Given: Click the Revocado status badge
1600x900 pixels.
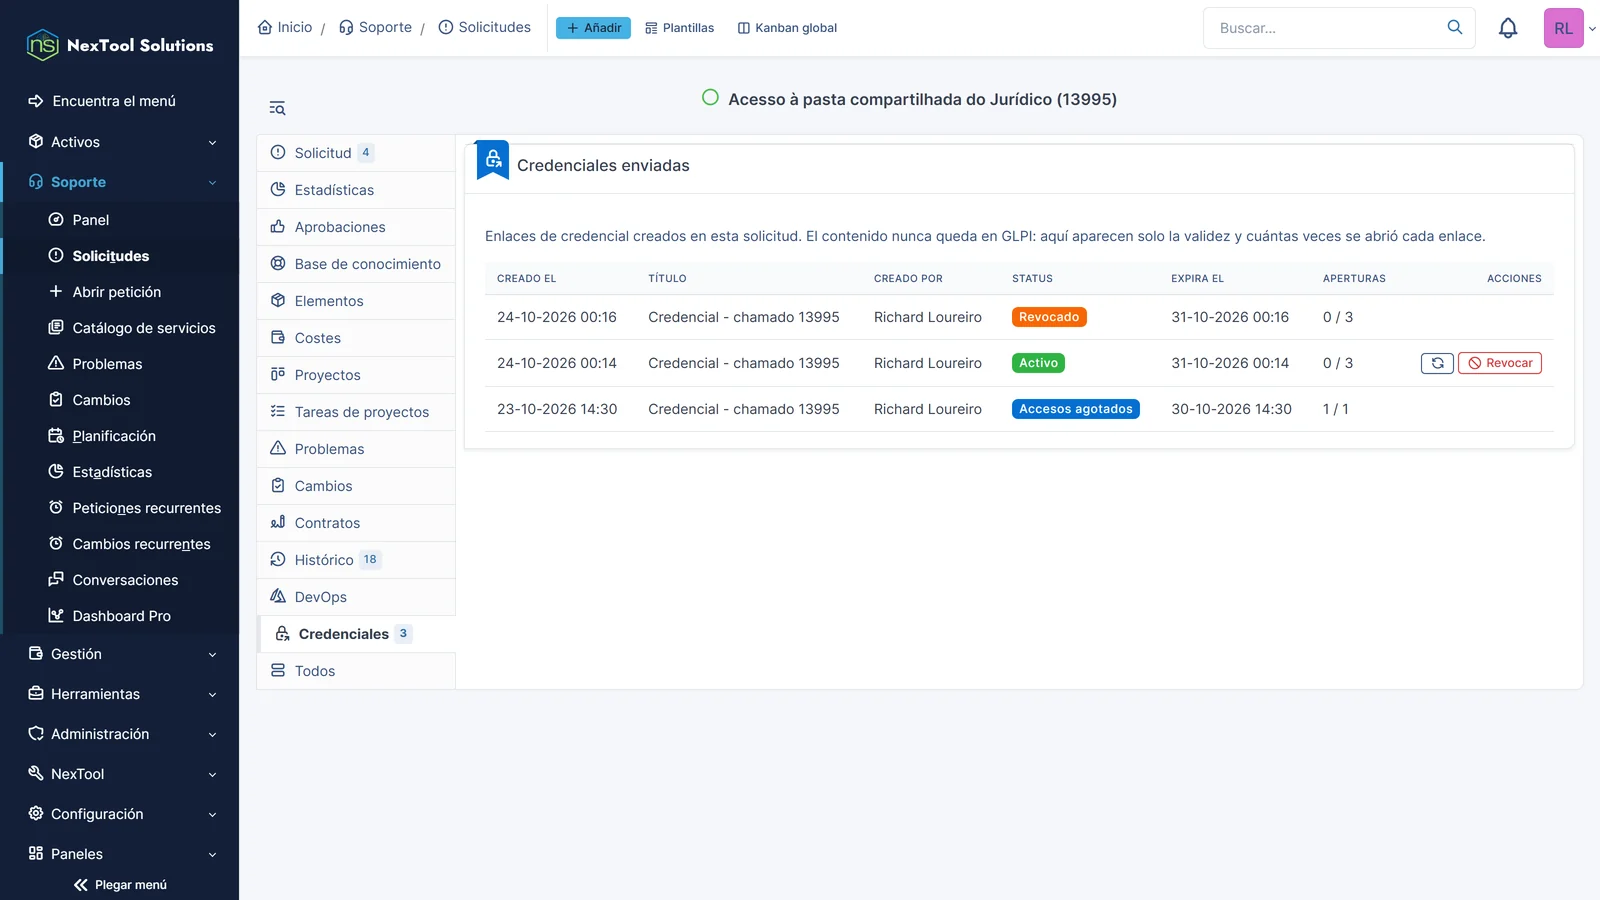Looking at the screenshot, I should tap(1049, 317).
